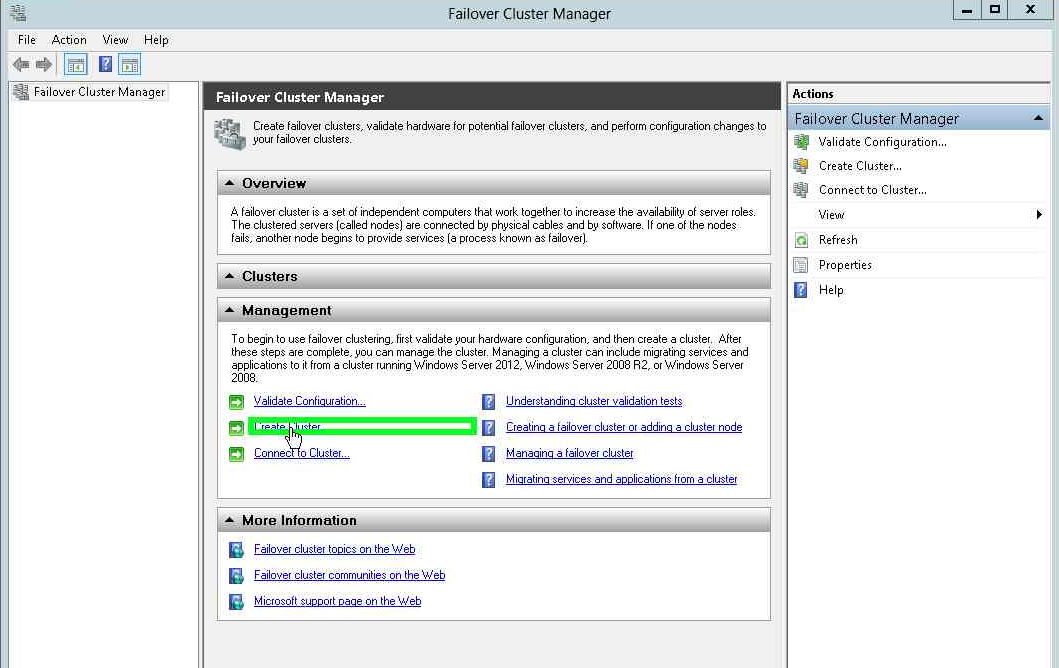Click help icon beside Creating a failover cluster
This screenshot has width=1059, height=668.
488,428
